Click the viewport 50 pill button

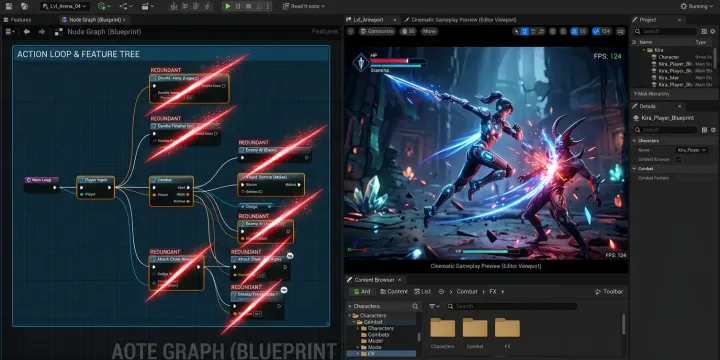click(x=408, y=31)
